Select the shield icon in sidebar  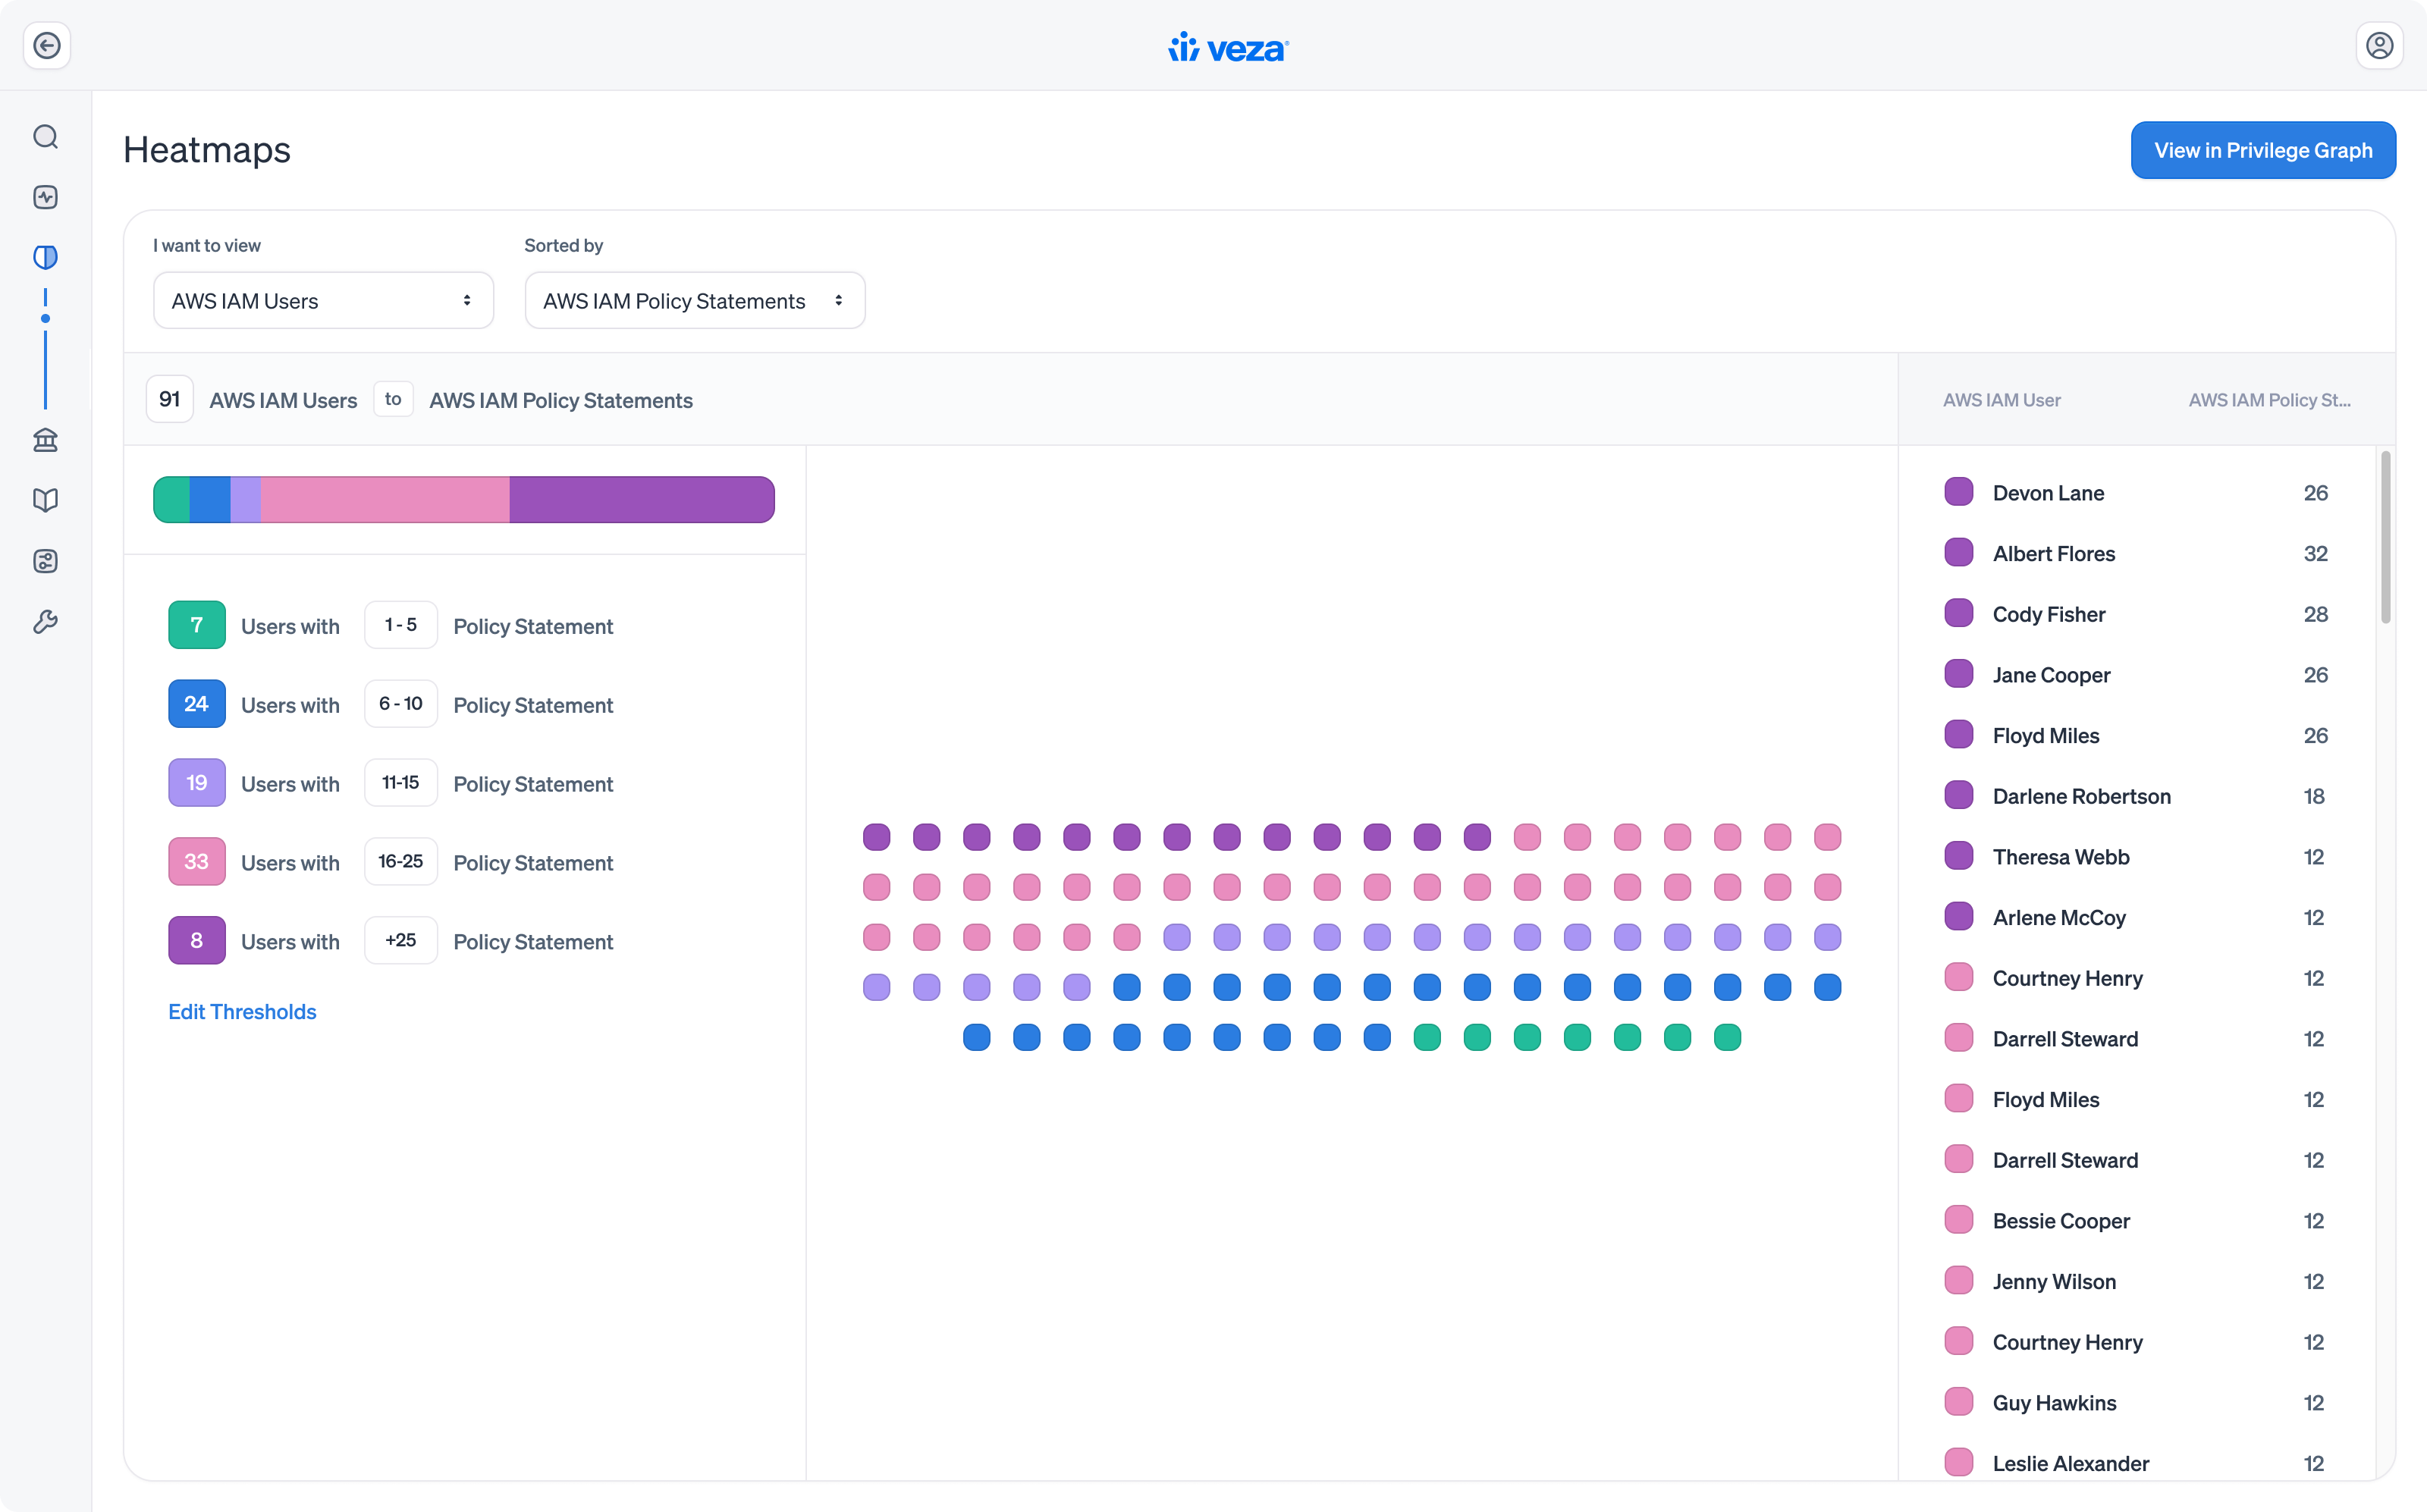[46, 258]
